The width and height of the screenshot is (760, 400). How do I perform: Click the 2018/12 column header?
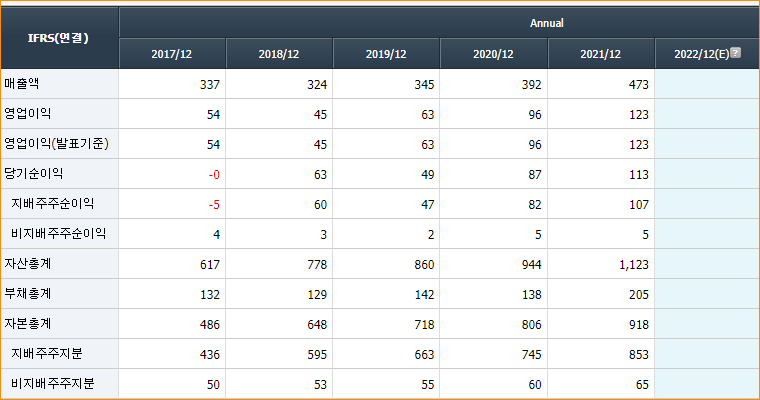pos(279,54)
